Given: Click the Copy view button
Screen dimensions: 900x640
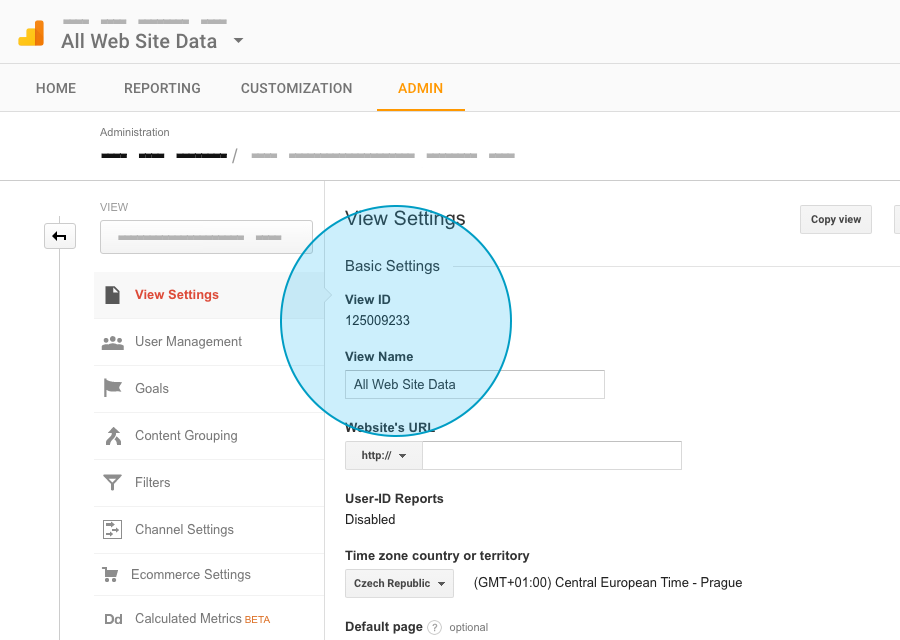Looking at the screenshot, I should pyautogui.click(x=836, y=219).
